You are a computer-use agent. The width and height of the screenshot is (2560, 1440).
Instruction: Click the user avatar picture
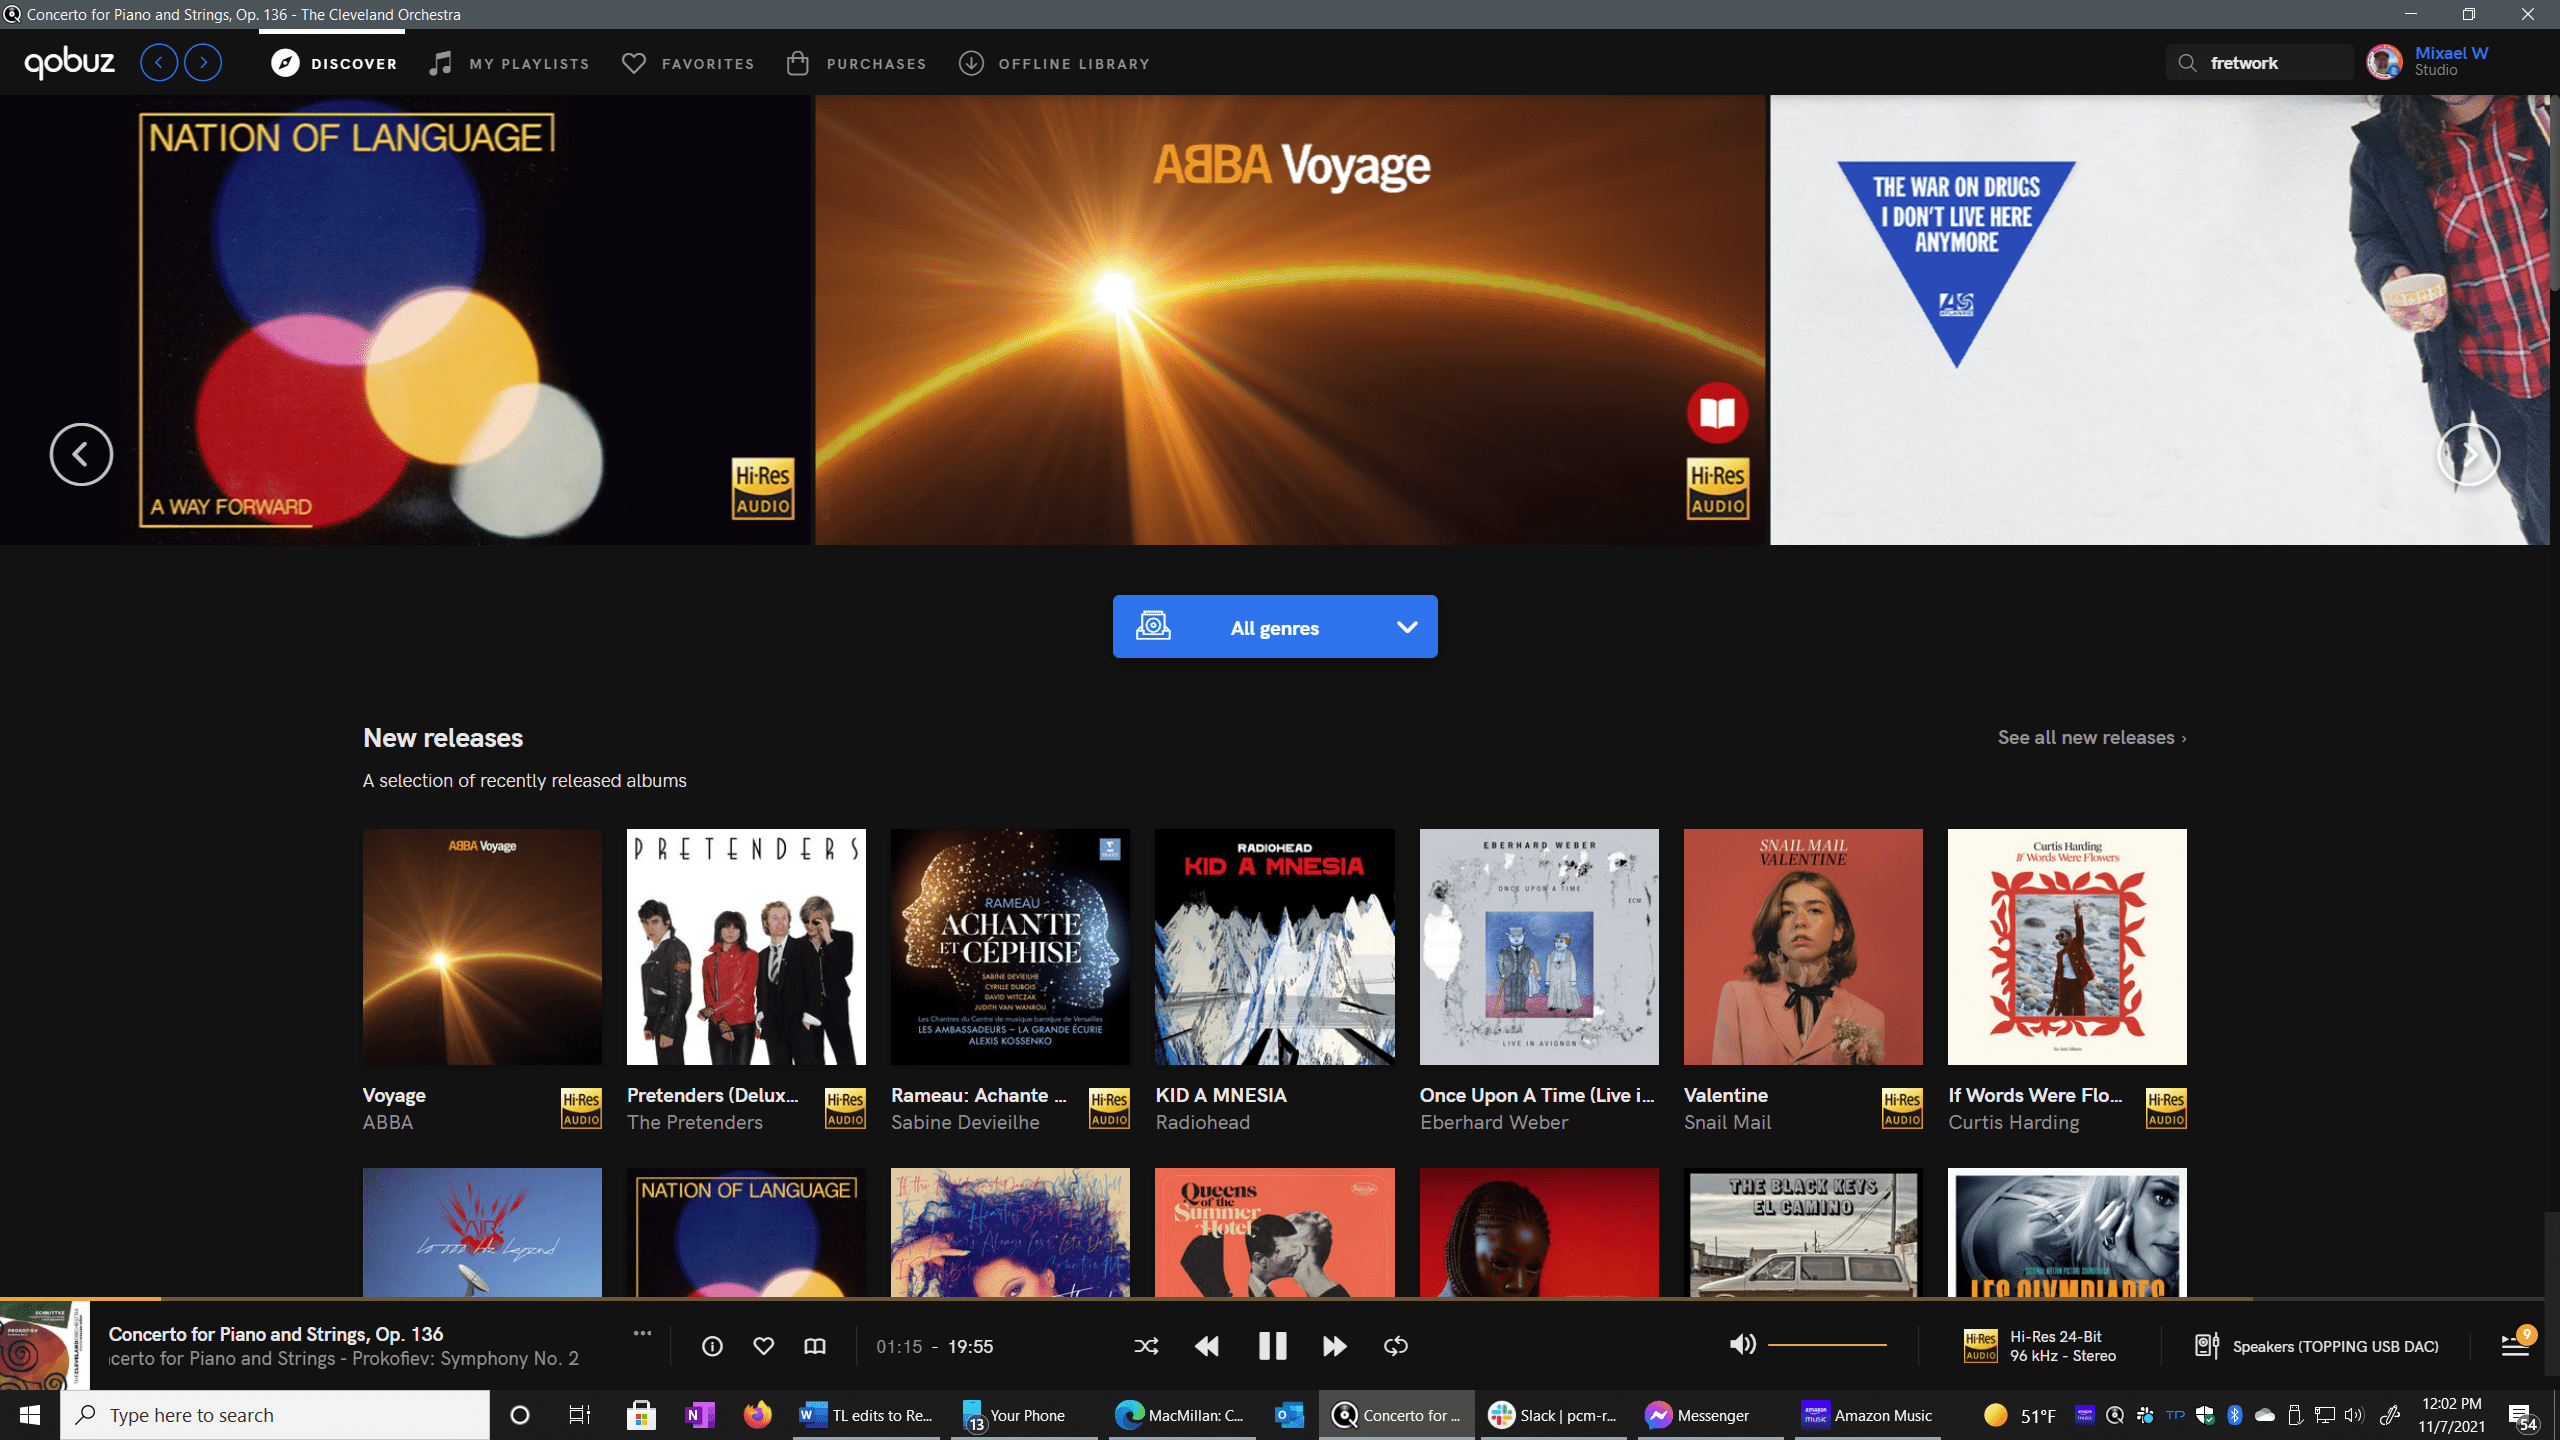(x=2384, y=62)
